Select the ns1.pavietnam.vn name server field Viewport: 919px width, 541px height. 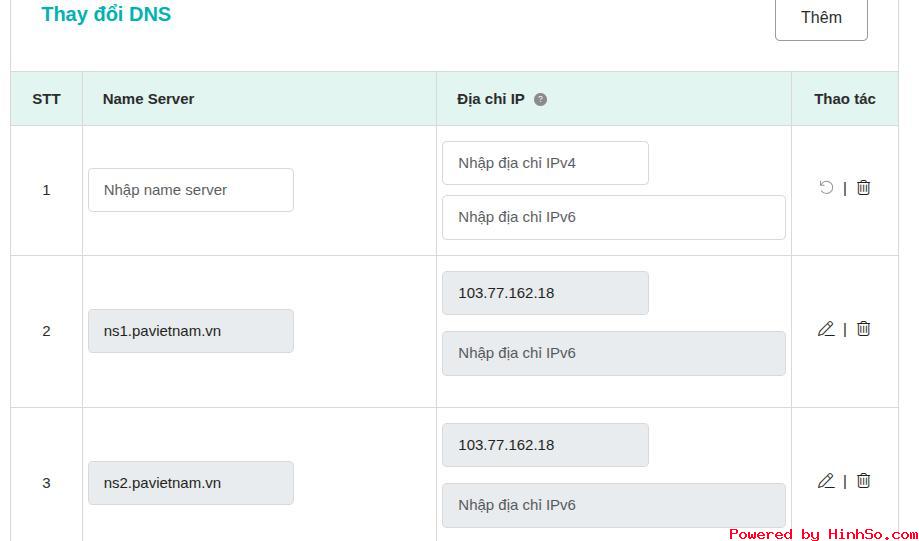click(191, 331)
